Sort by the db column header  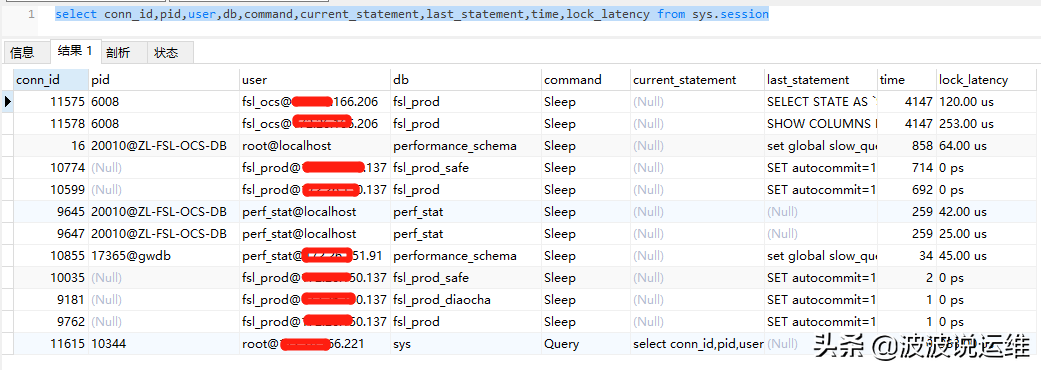point(465,80)
